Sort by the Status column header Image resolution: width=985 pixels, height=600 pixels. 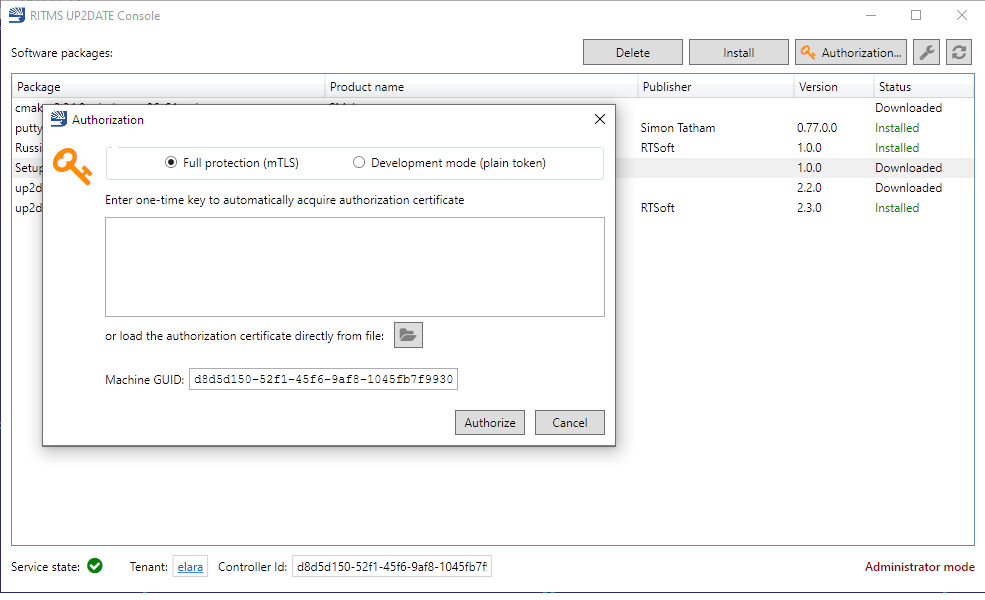pyautogui.click(x=922, y=87)
